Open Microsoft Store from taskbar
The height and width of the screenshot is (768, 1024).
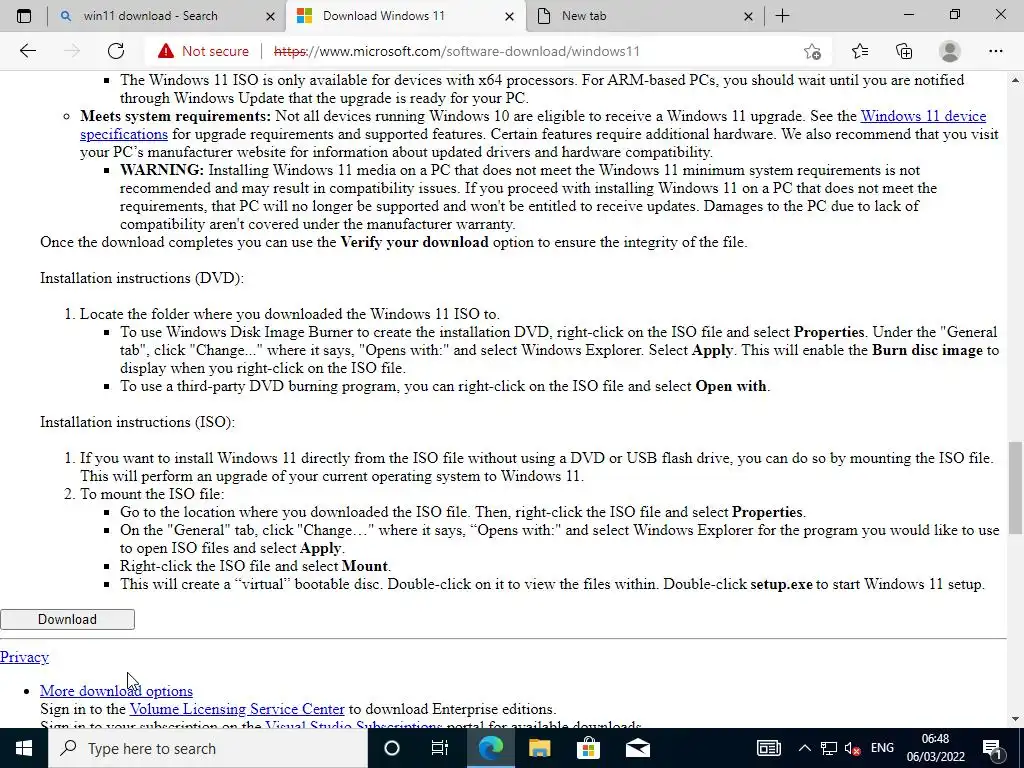pyautogui.click(x=588, y=748)
